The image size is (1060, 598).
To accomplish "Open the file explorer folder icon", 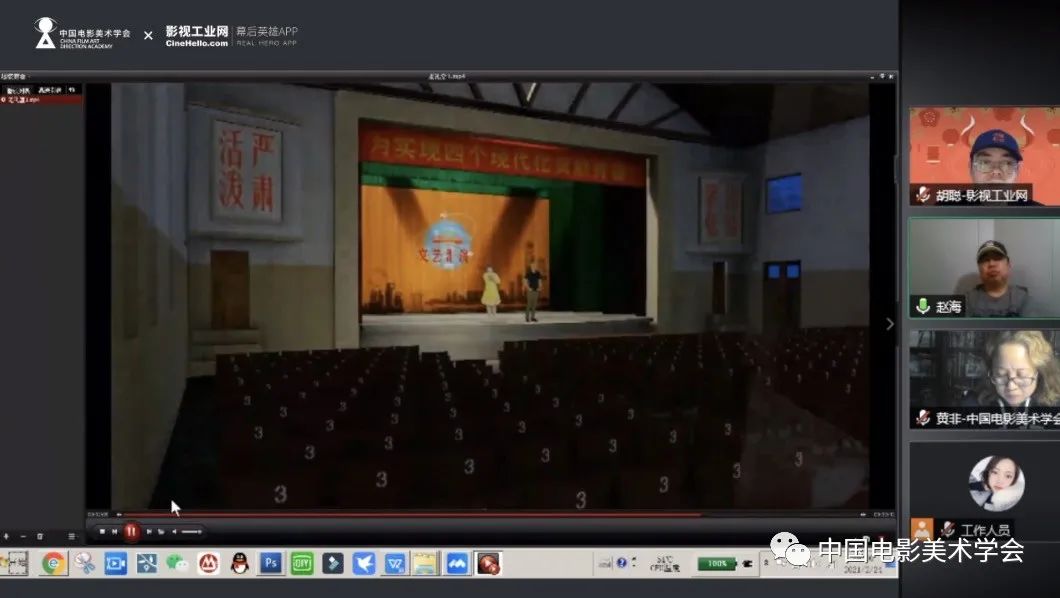I will point(425,563).
